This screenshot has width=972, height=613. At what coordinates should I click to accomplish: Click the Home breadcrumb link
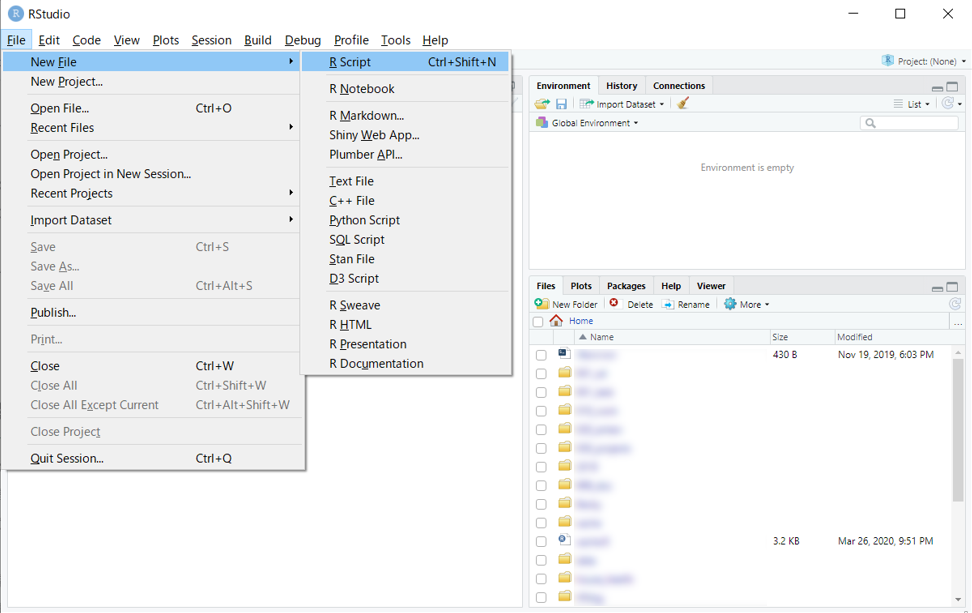tap(581, 321)
